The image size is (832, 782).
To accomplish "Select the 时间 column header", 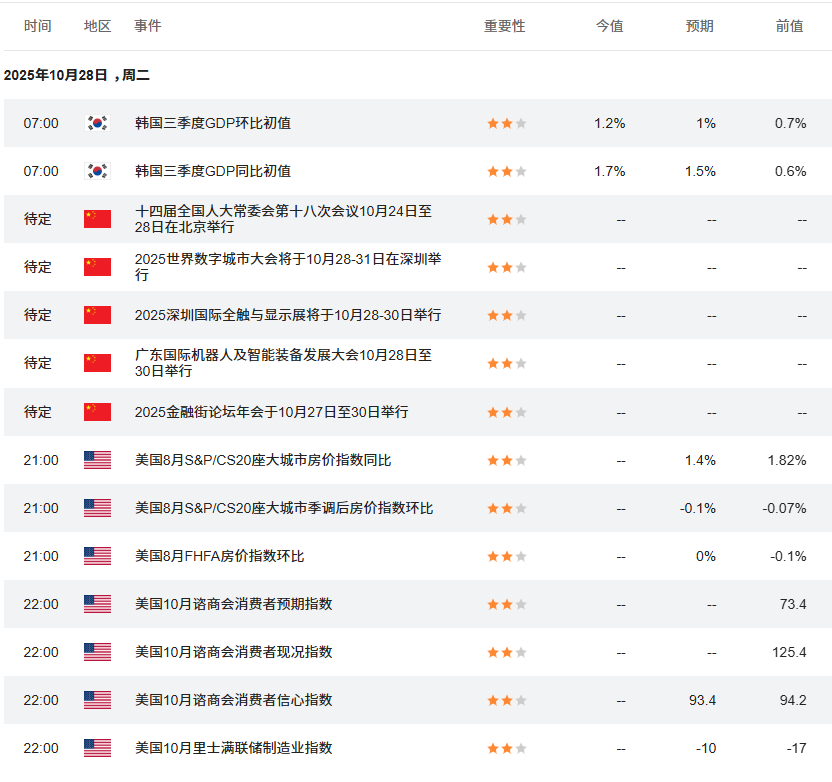I will (38, 26).
